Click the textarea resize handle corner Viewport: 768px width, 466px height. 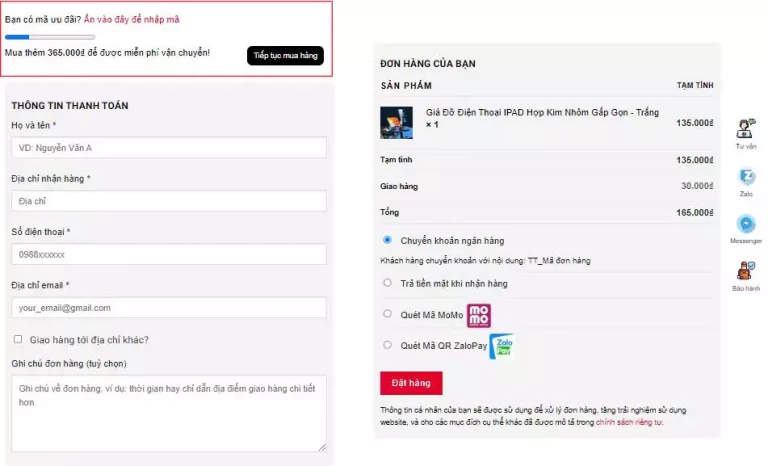(322, 447)
